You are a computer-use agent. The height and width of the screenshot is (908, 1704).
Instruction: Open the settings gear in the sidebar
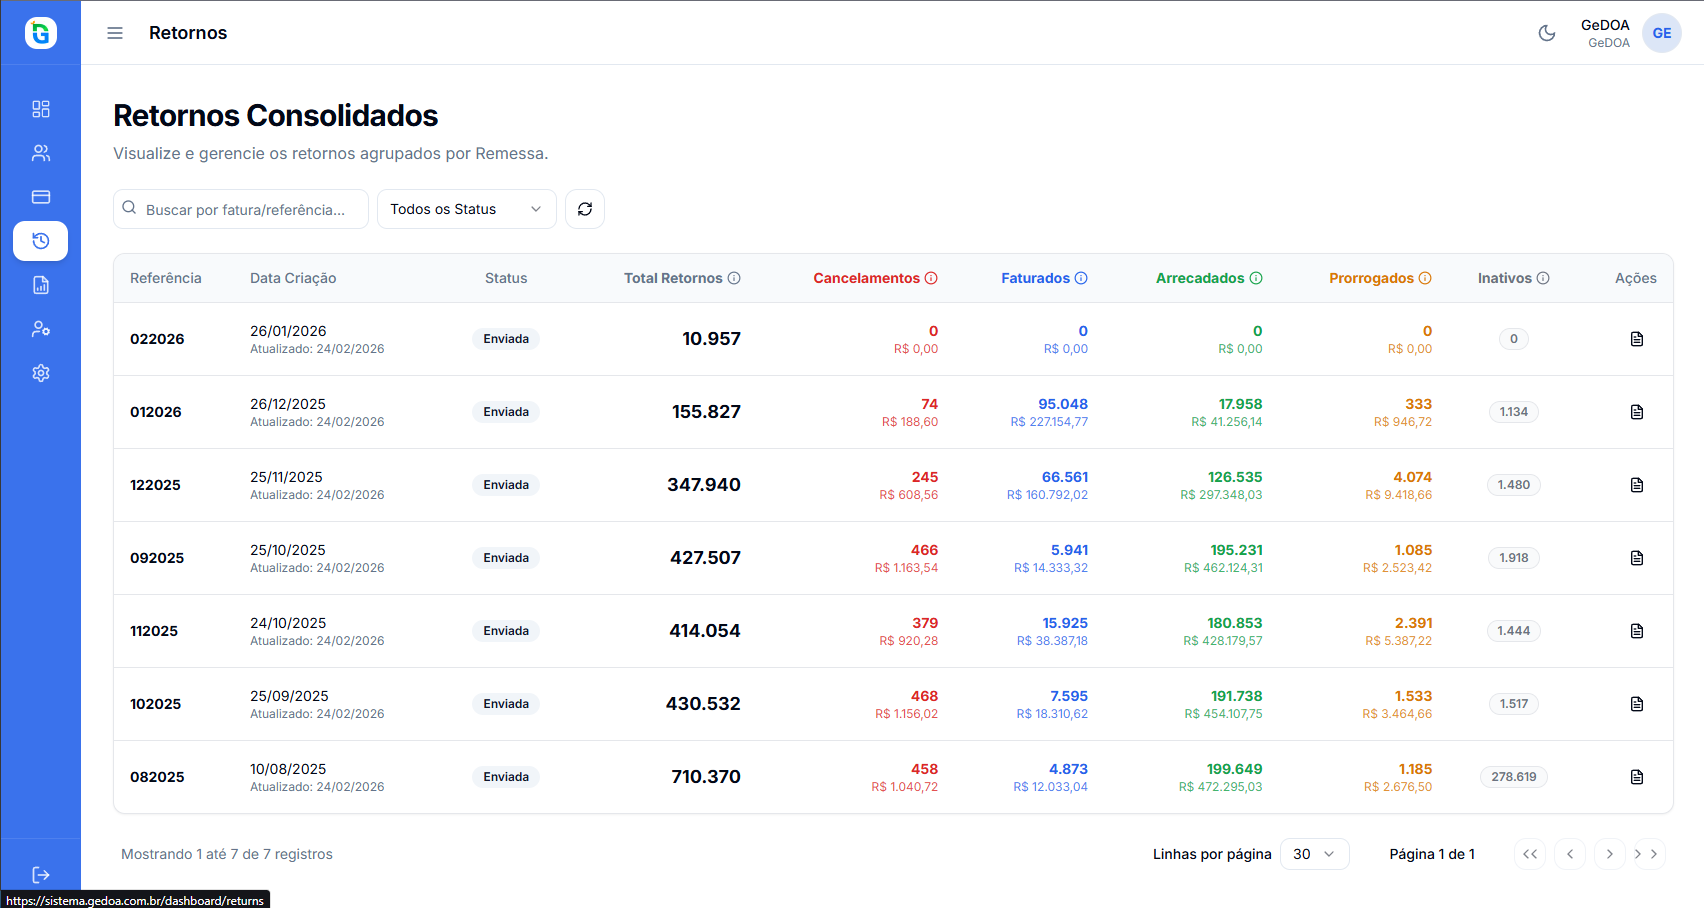[41, 373]
